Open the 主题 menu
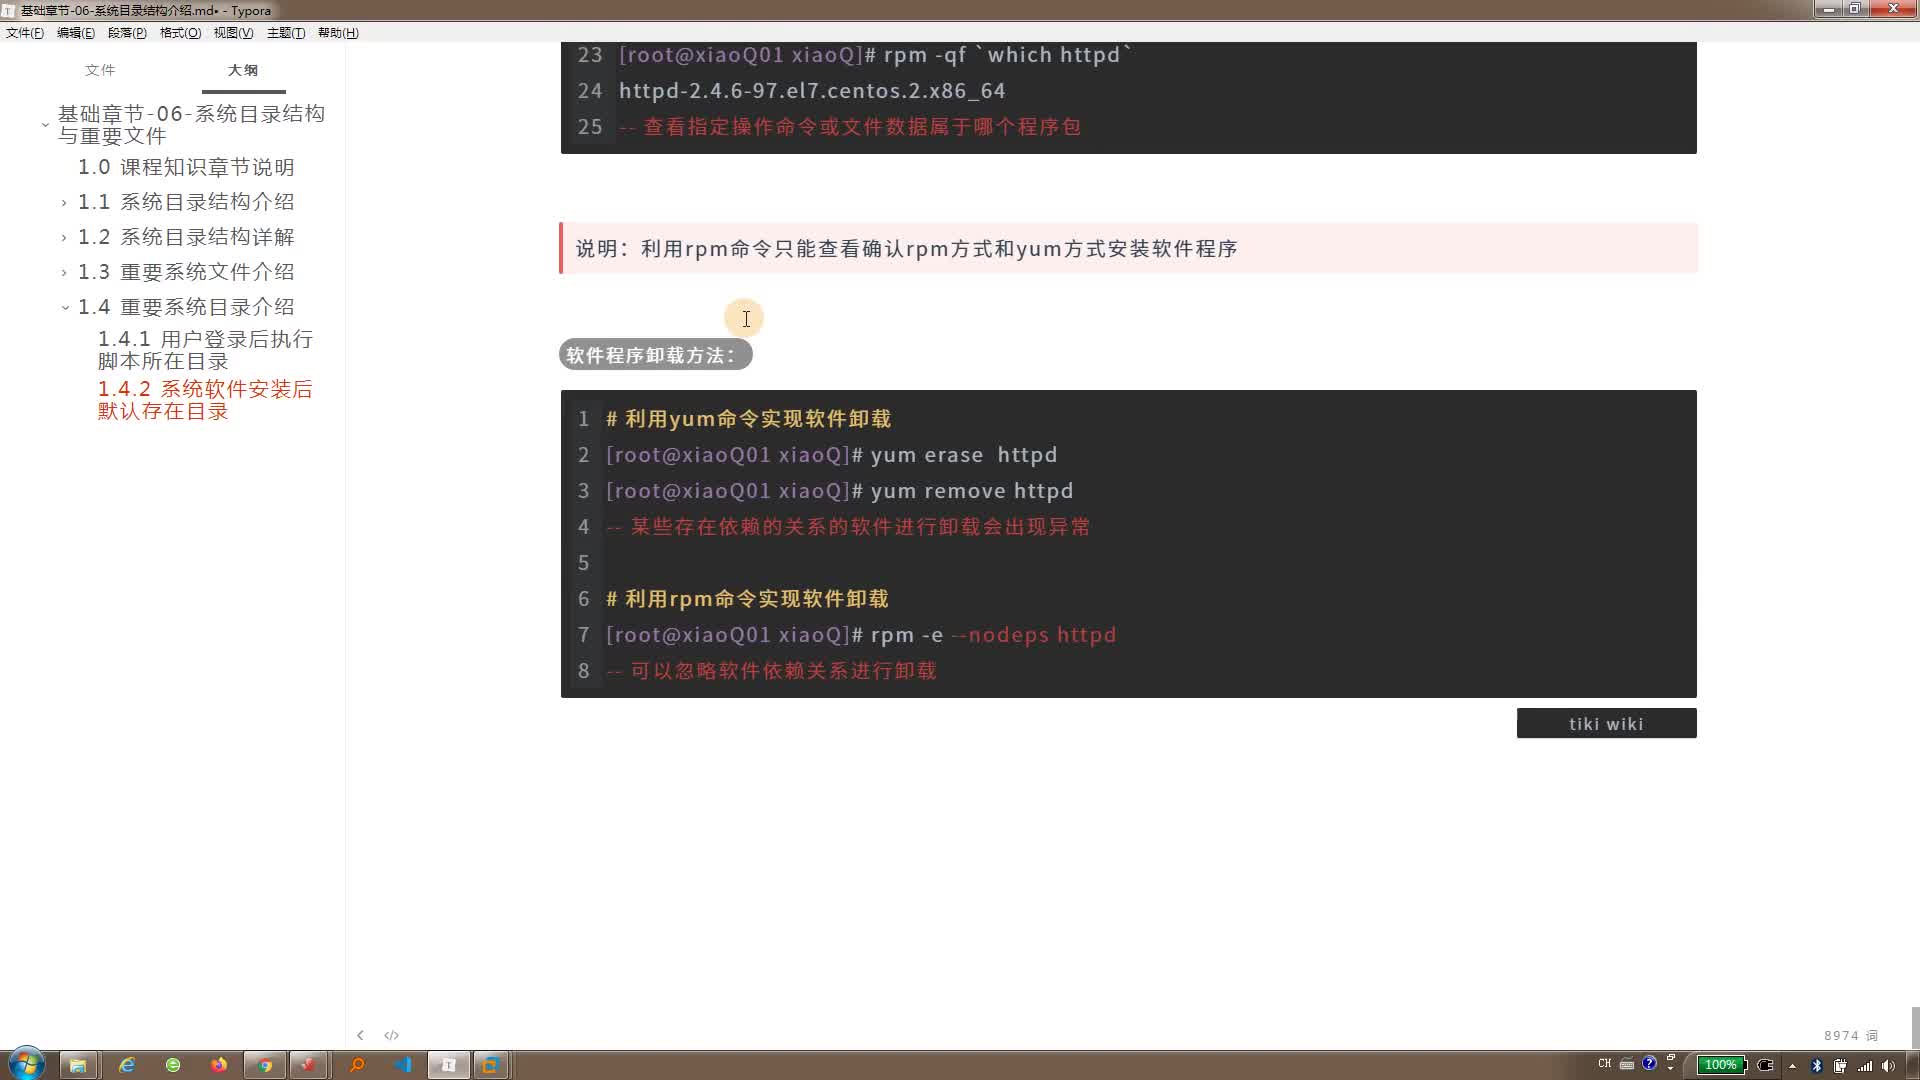The width and height of the screenshot is (1920, 1080). (x=286, y=33)
